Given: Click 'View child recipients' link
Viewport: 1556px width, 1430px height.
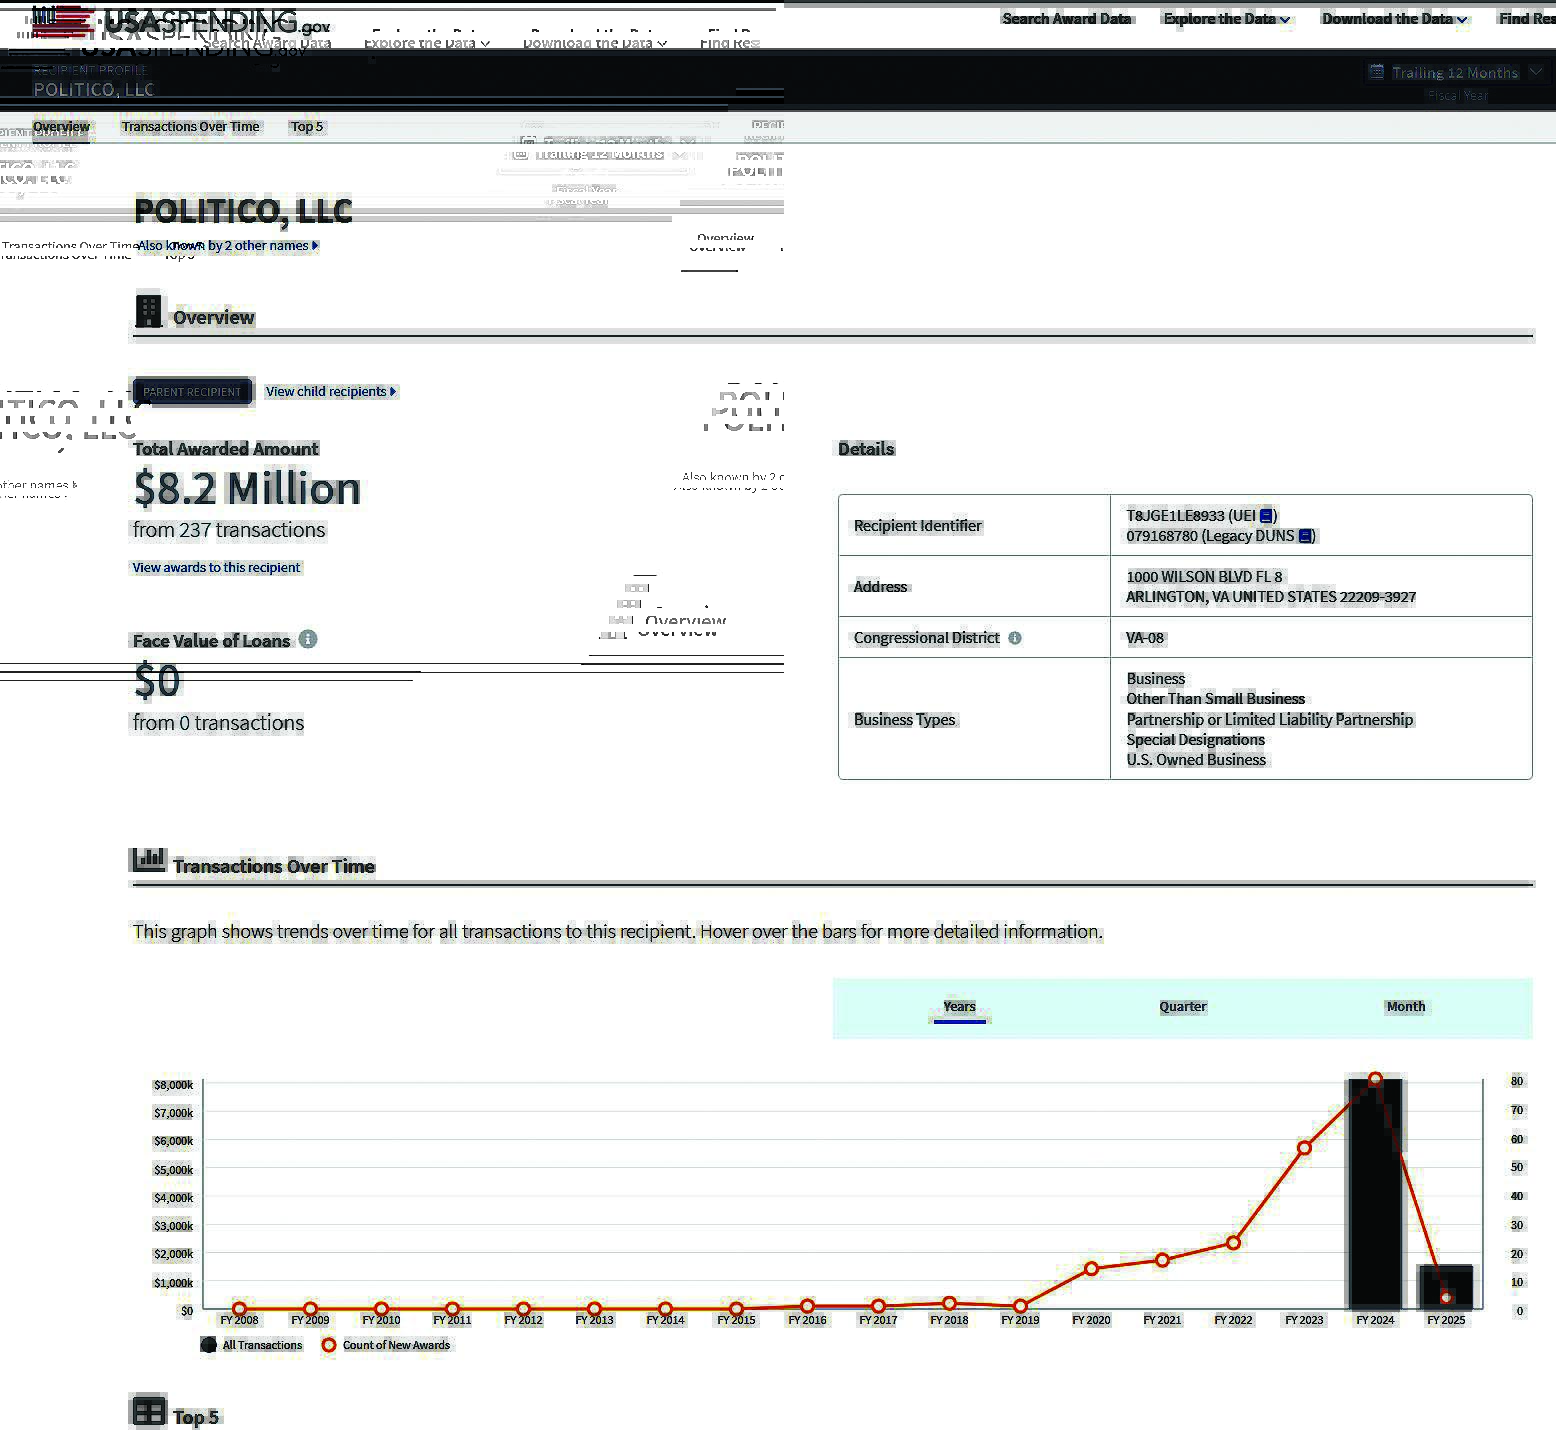Looking at the screenshot, I should point(331,392).
